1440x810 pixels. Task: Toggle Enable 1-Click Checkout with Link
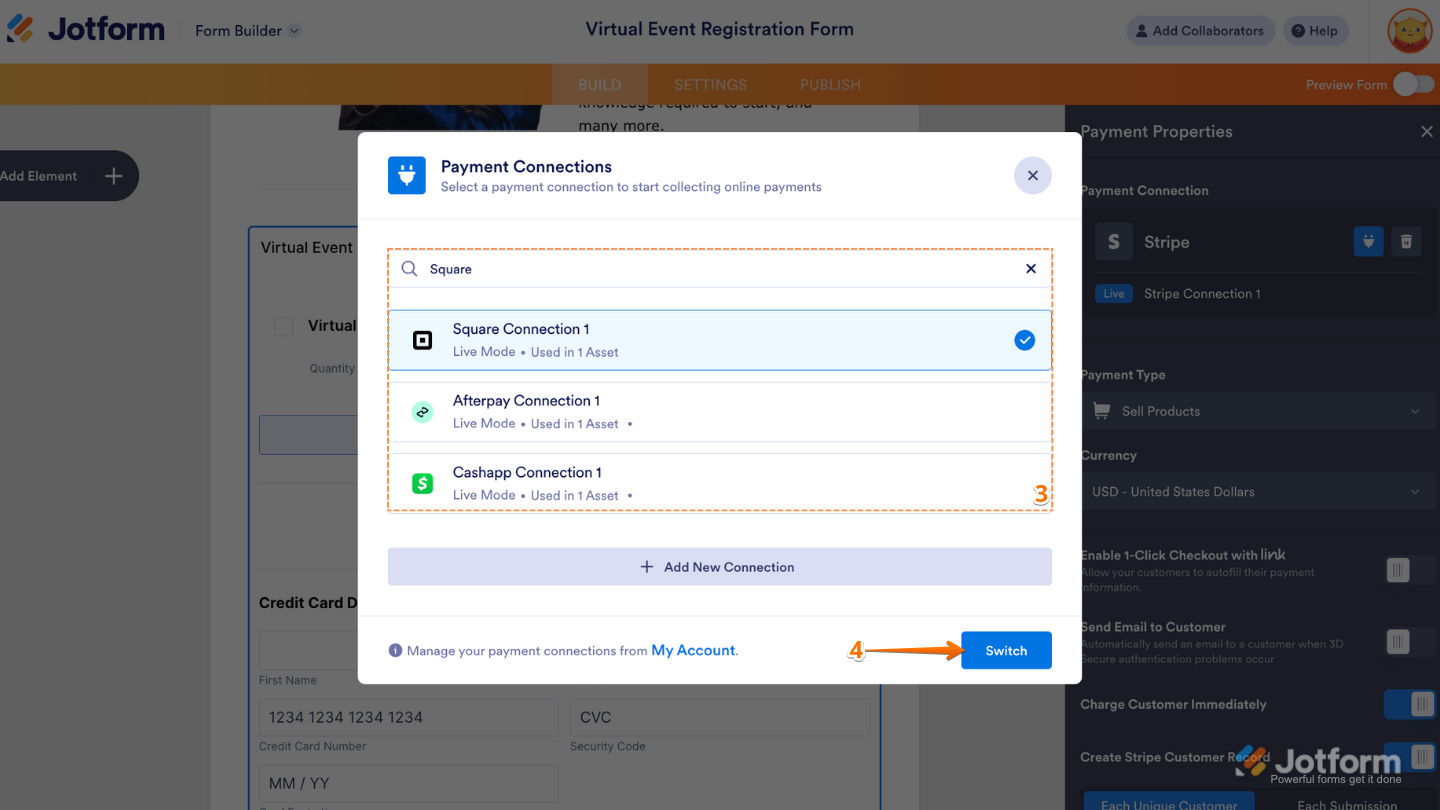point(1410,570)
